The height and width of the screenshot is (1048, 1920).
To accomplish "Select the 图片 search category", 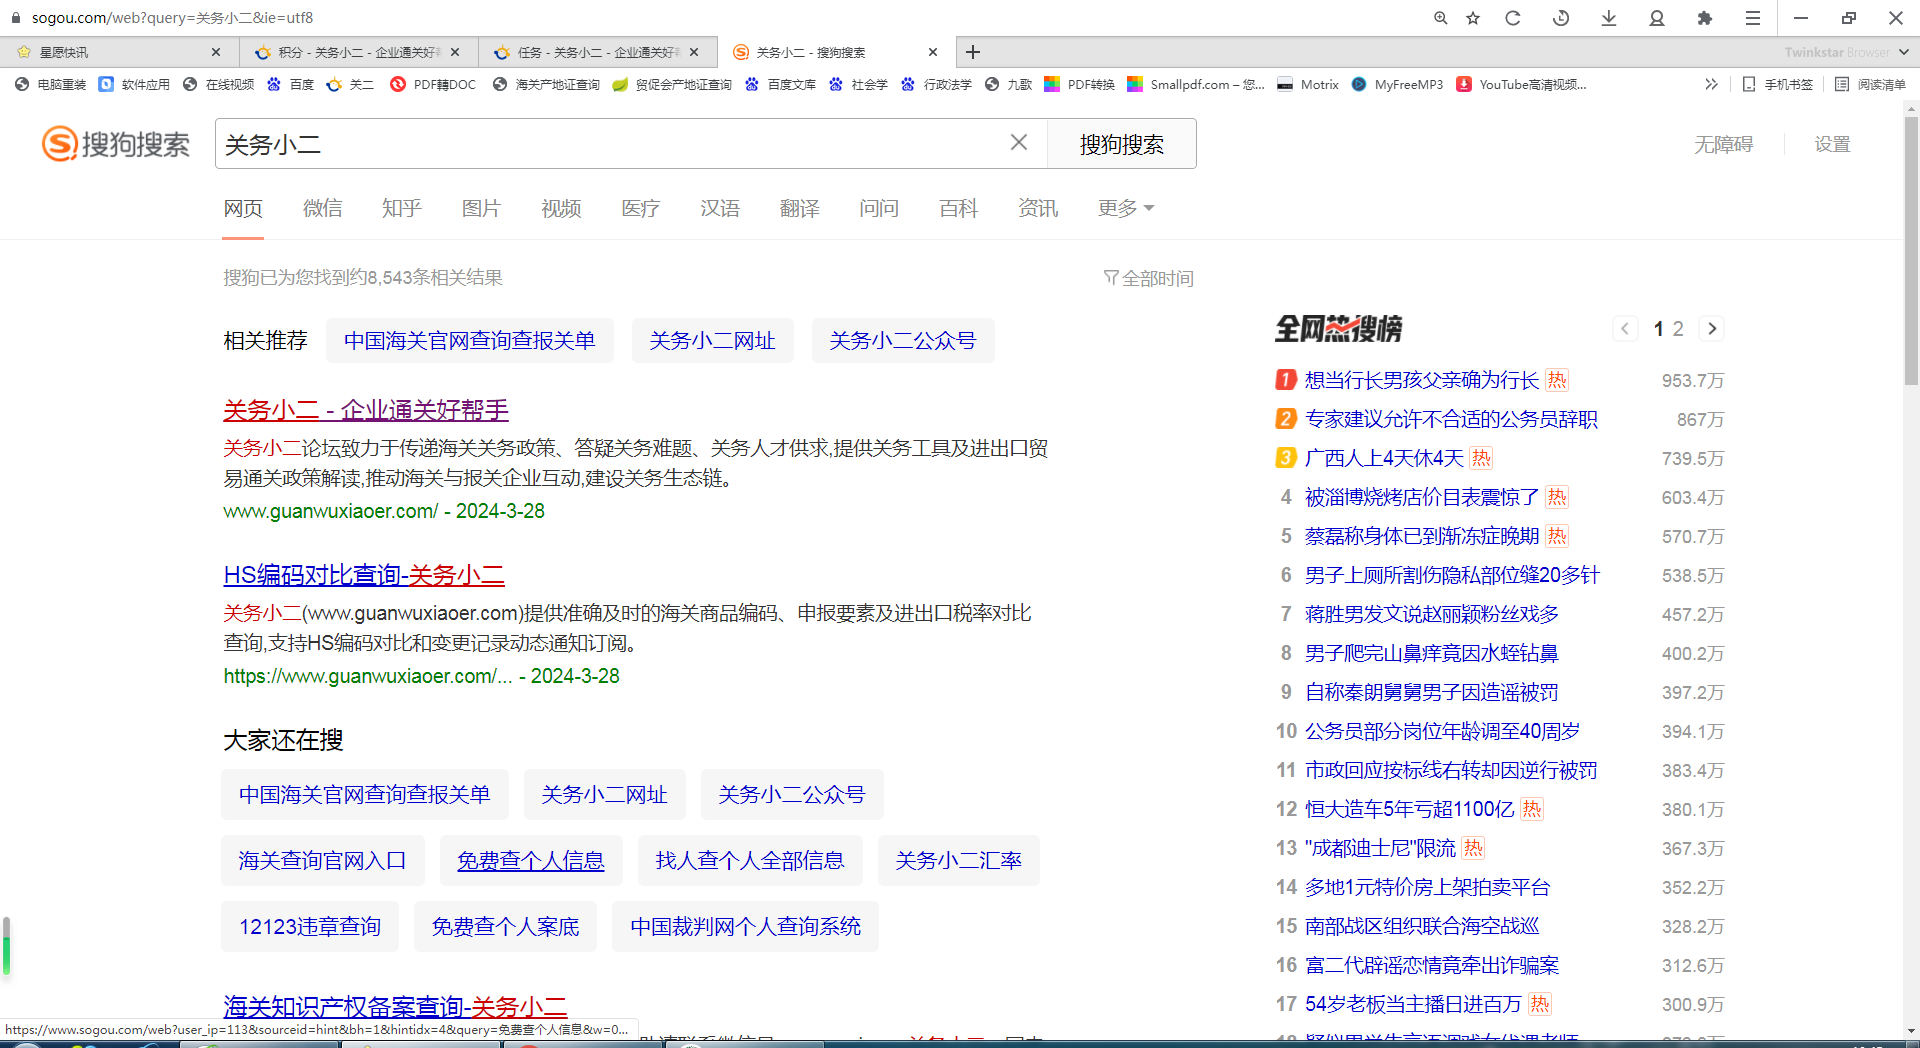I will [x=481, y=208].
